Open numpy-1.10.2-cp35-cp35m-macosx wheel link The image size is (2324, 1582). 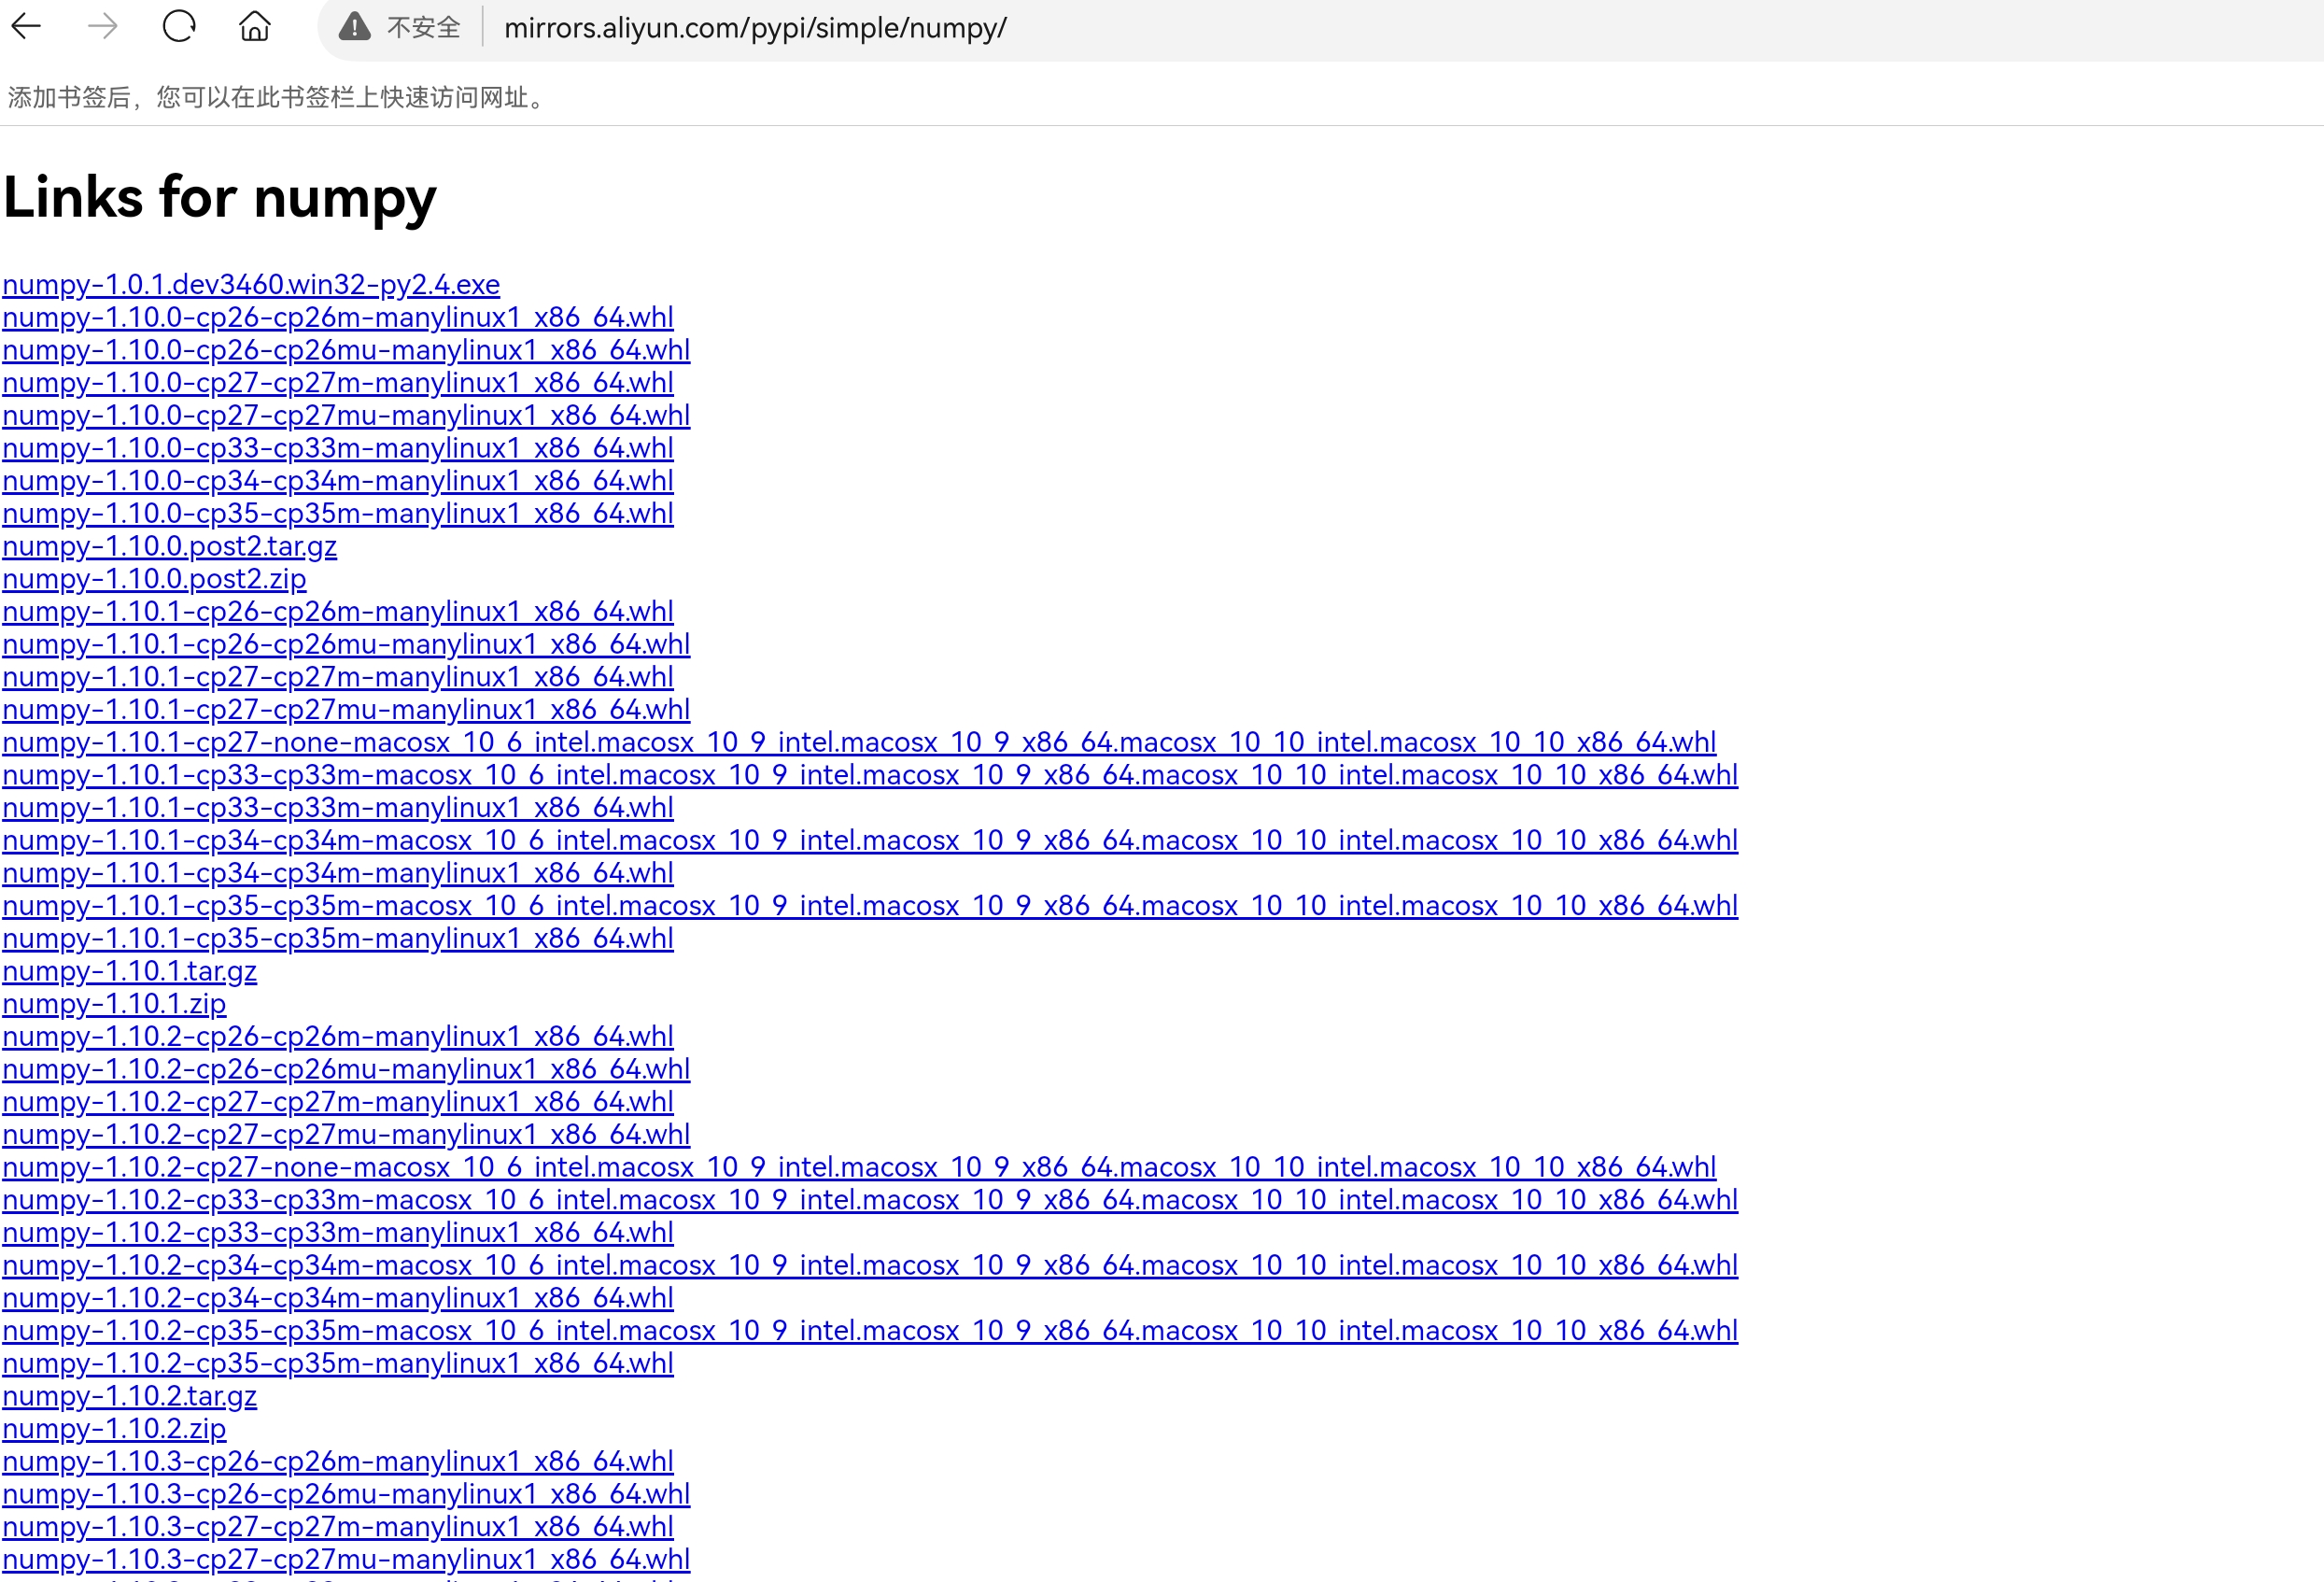(869, 1331)
